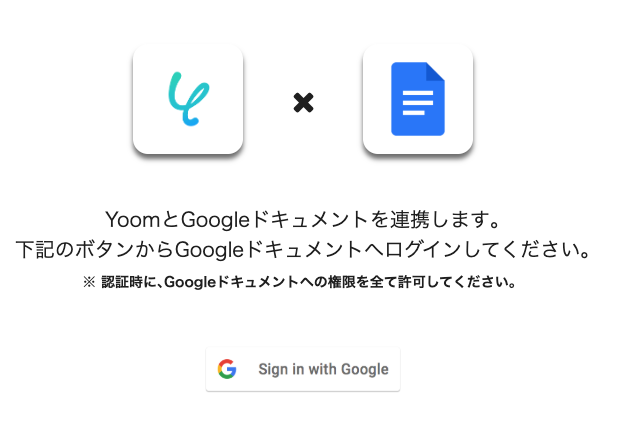Select the heading line "YoomとGoogleドキュメントを連携します。"

coord(303,220)
